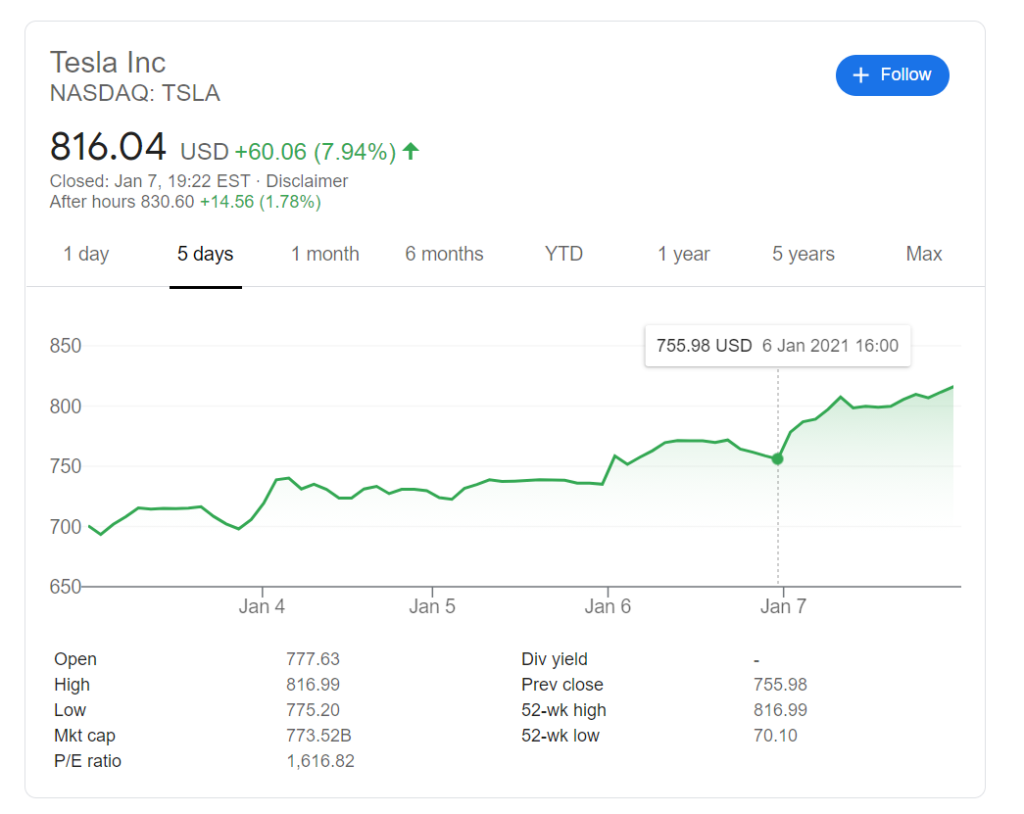Open the 6 months price chart

pyautogui.click(x=444, y=254)
